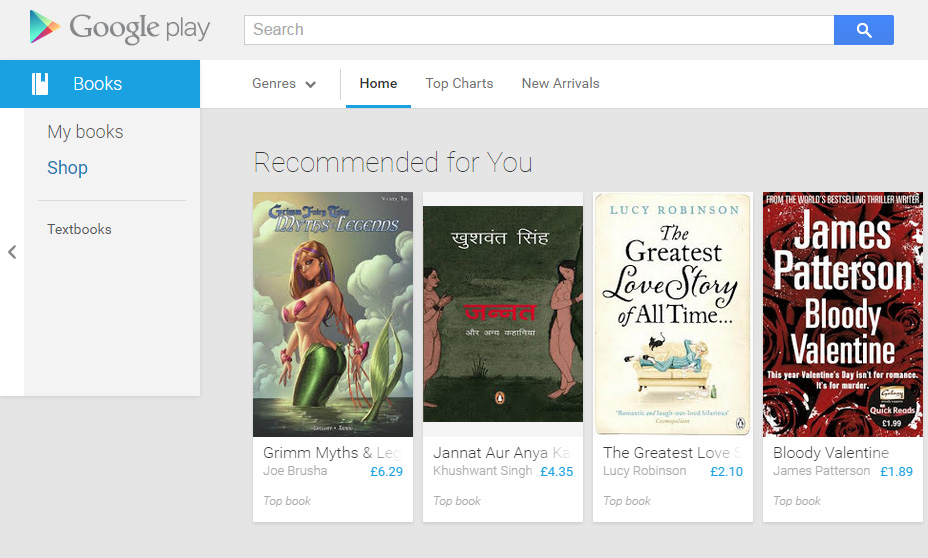928x558 pixels.
Task: Click Top book under Joe Brusha
Action: click(x=287, y=501)
